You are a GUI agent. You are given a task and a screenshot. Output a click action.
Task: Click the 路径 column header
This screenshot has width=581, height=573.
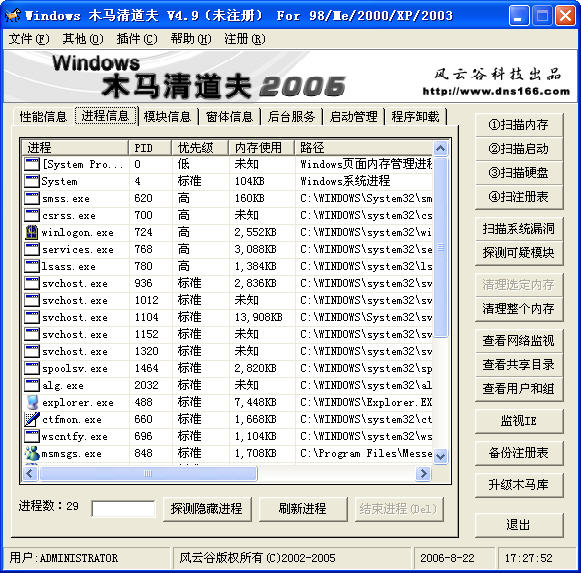coord(363,148)
